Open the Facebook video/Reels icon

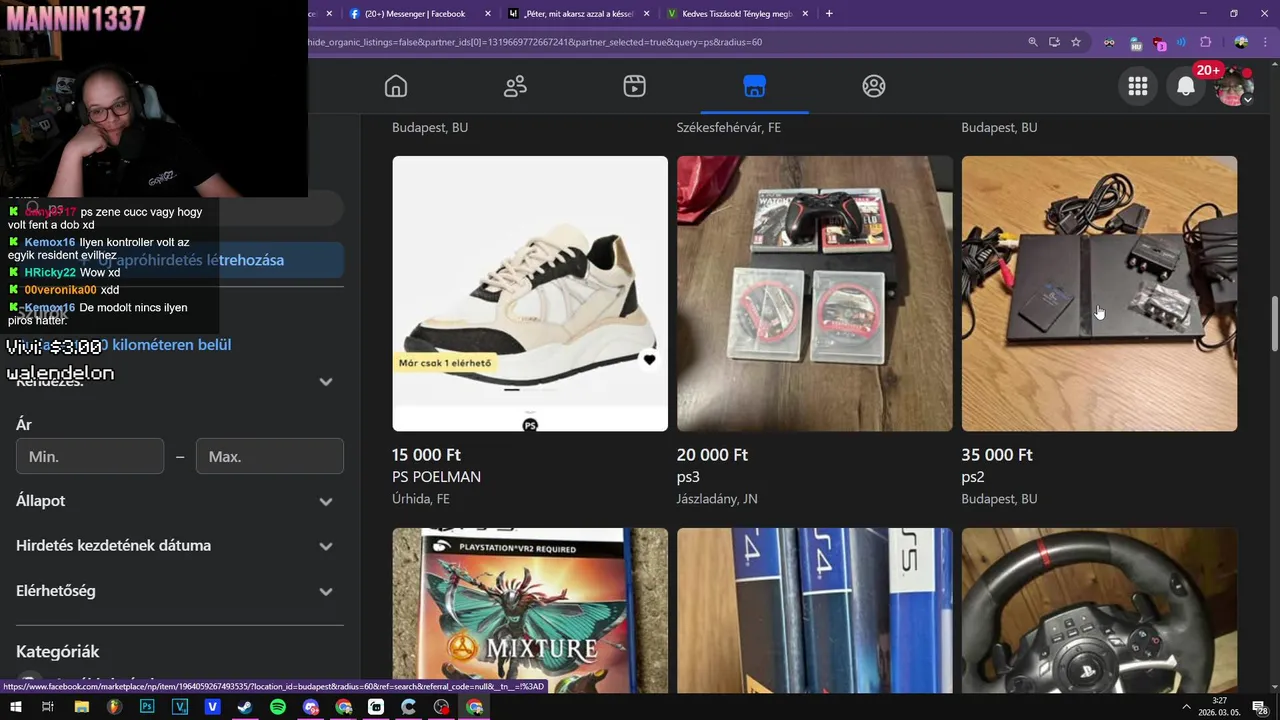[x=634, y=86]
